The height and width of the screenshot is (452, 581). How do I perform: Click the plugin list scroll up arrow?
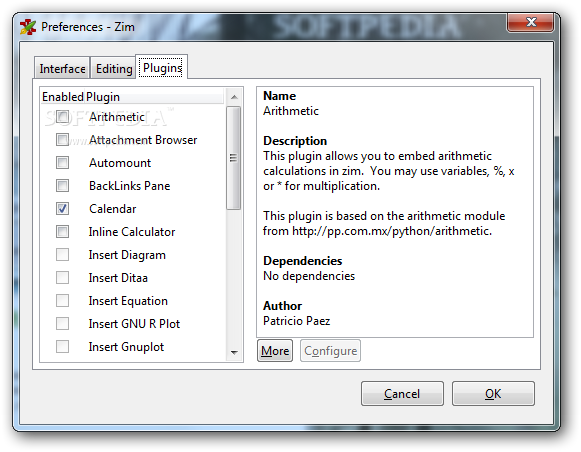coord(234,97)
